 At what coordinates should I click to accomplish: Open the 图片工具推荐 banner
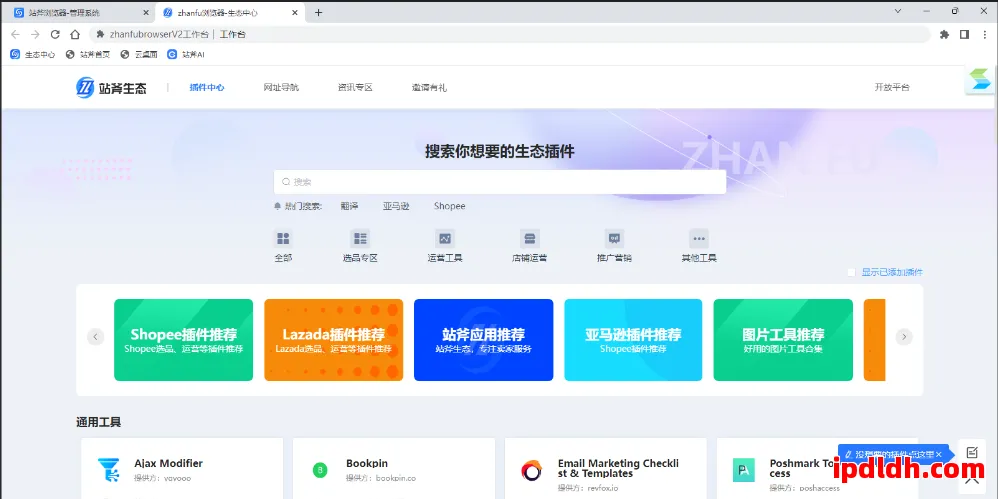coord(783,340)
